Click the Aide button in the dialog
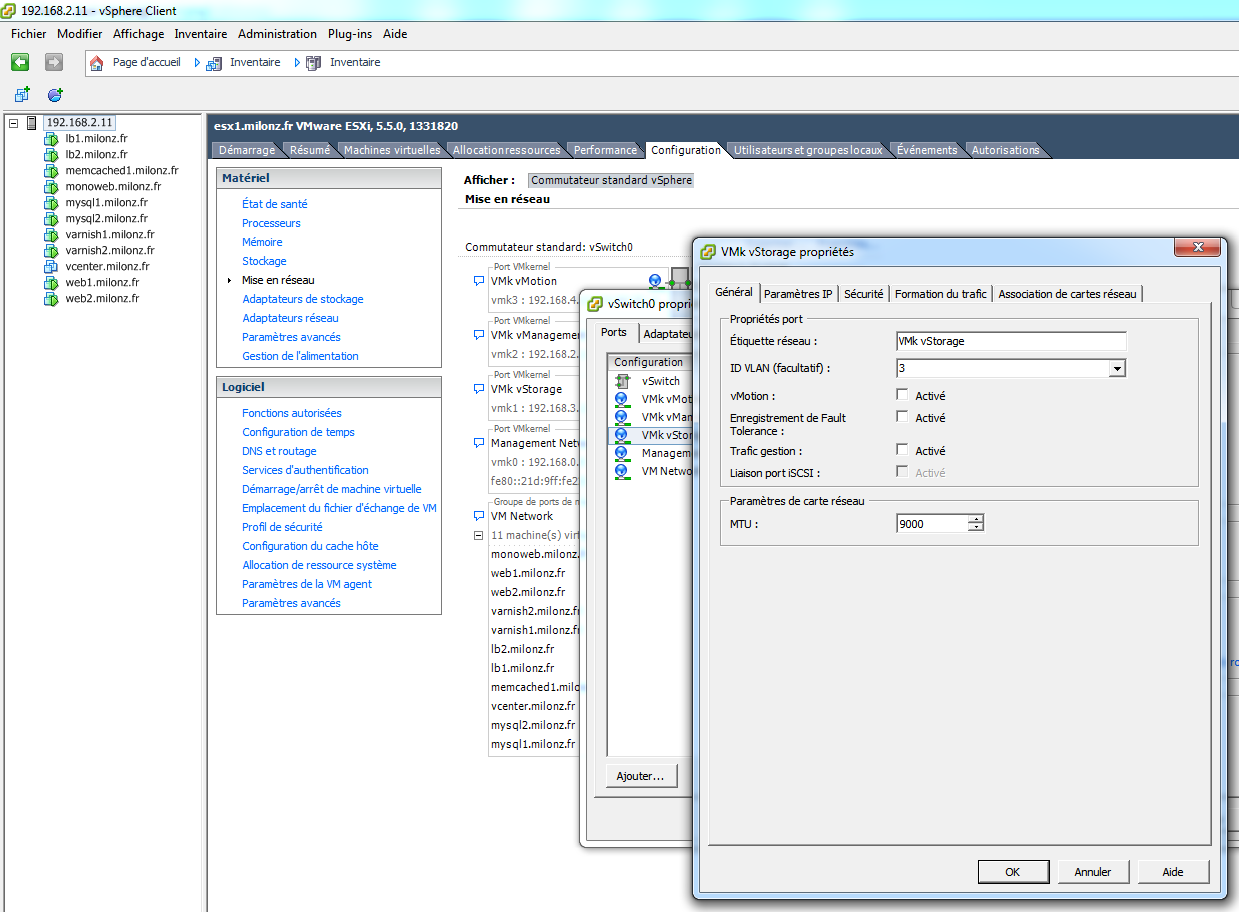1239x912 pixels. pos(1173,872)
